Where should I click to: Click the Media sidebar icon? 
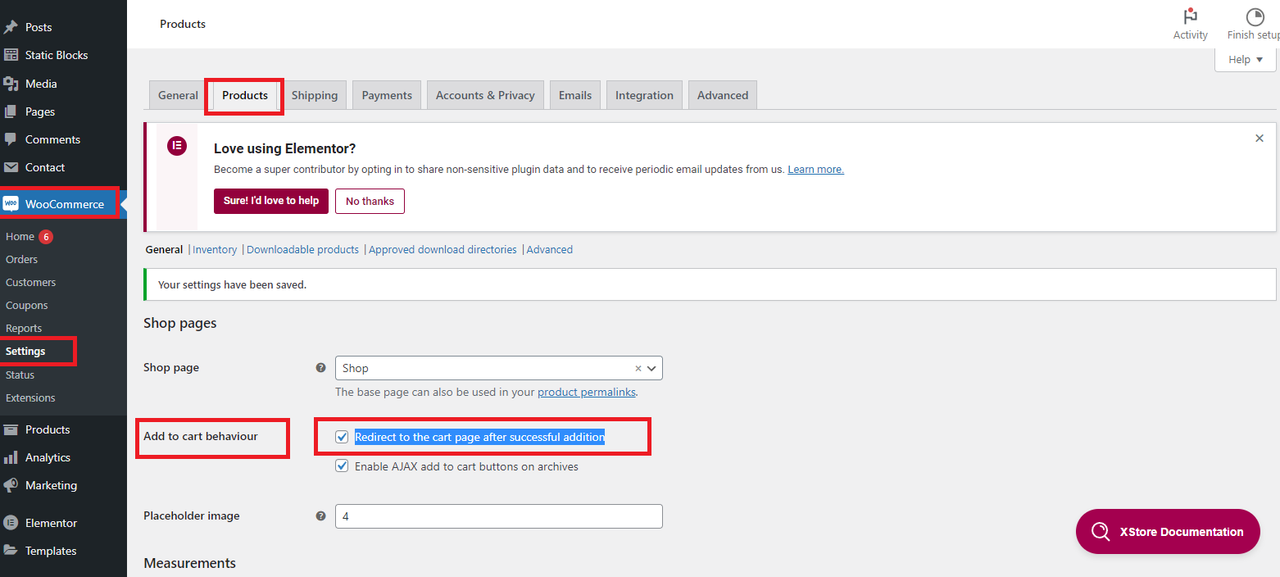click(11, 84)
